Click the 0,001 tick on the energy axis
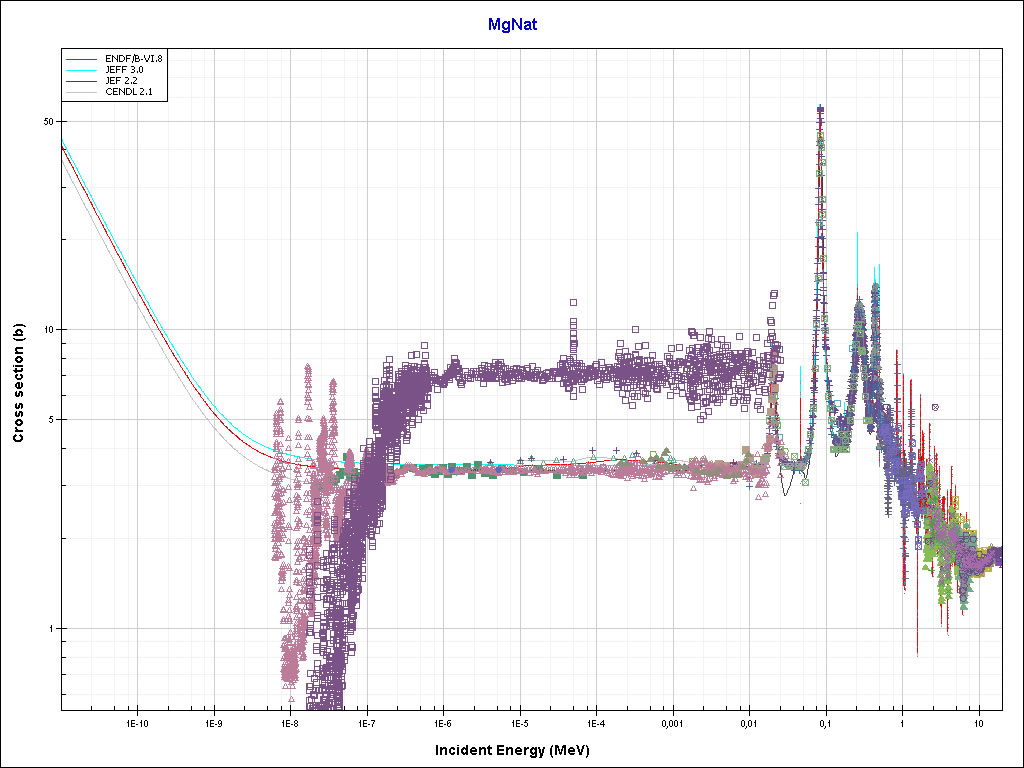Screen dimensions: 1024x768 [671, 722]
